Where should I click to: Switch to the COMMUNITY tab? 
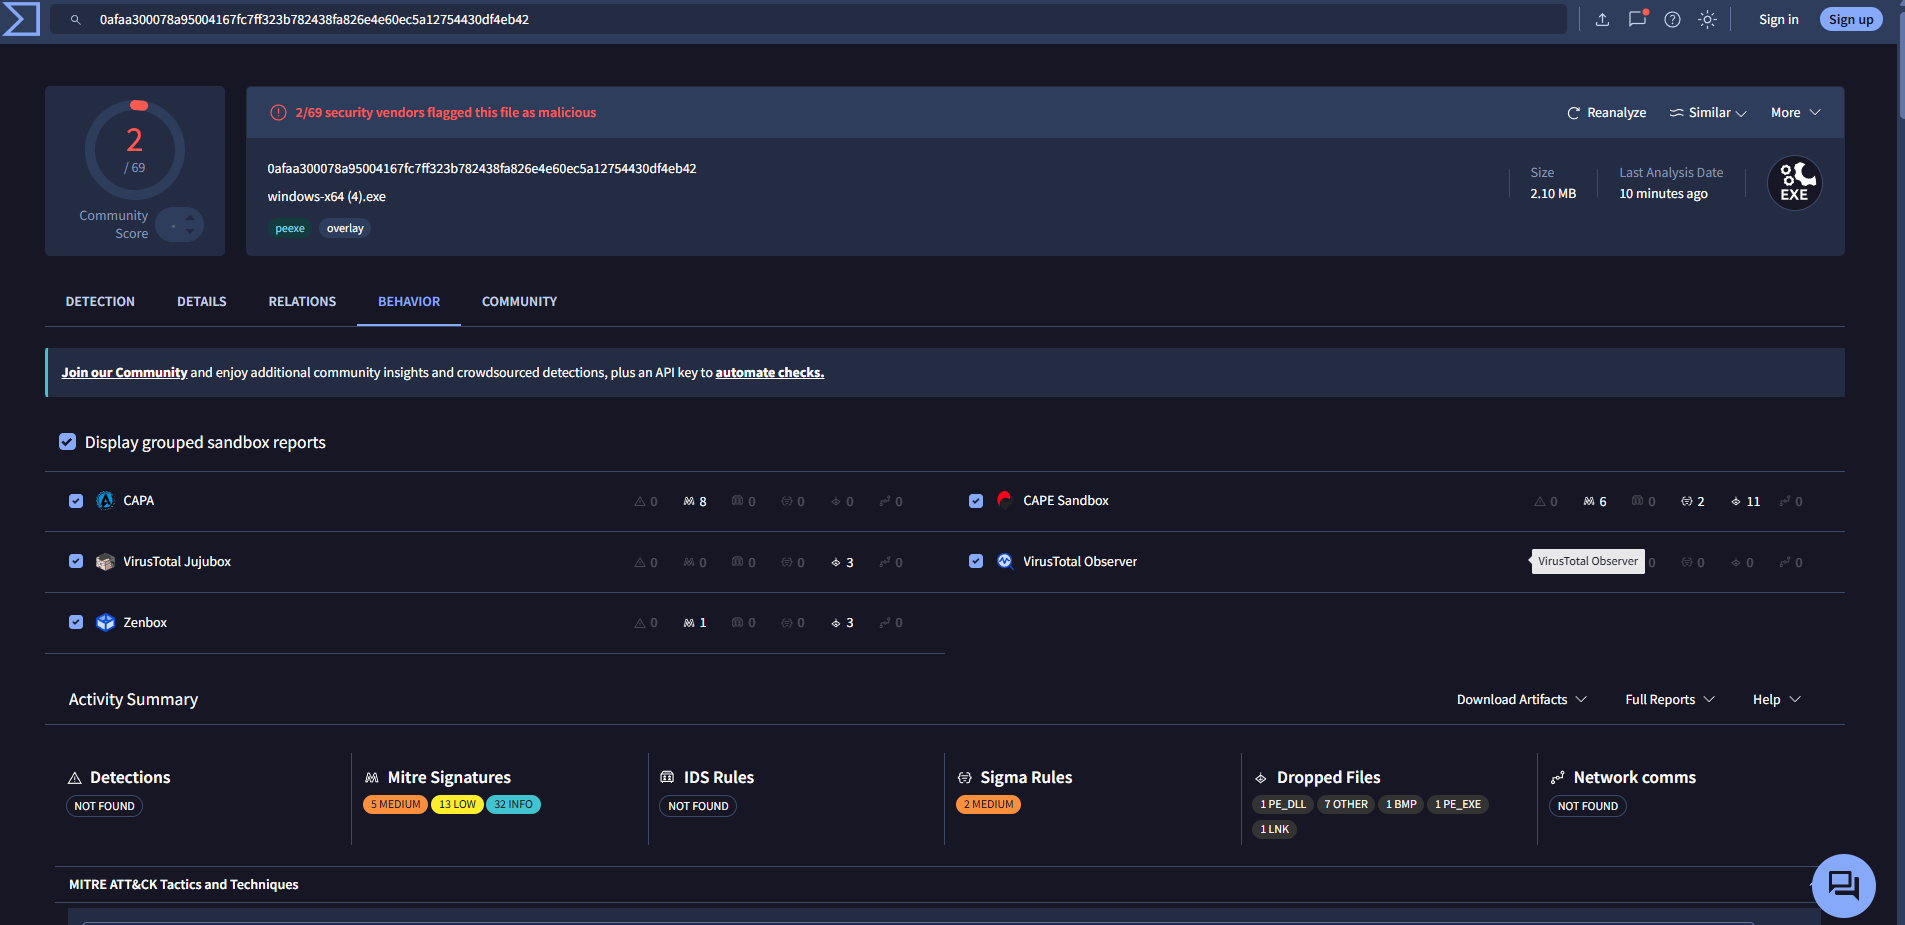(519, 301)
